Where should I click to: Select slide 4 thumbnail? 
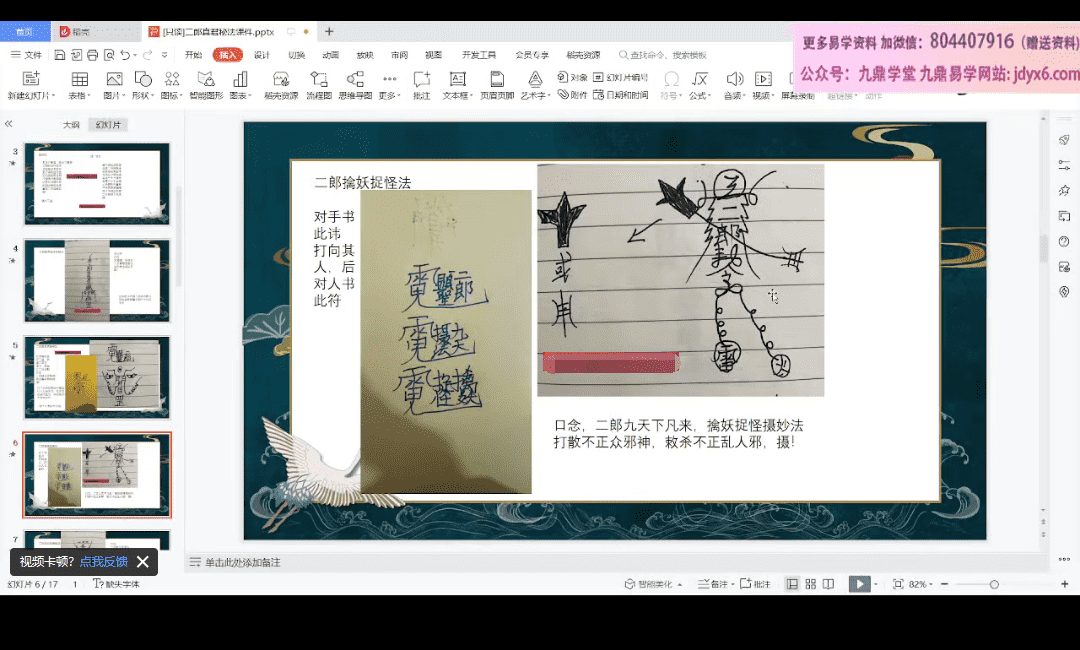[x=97, y=281]
